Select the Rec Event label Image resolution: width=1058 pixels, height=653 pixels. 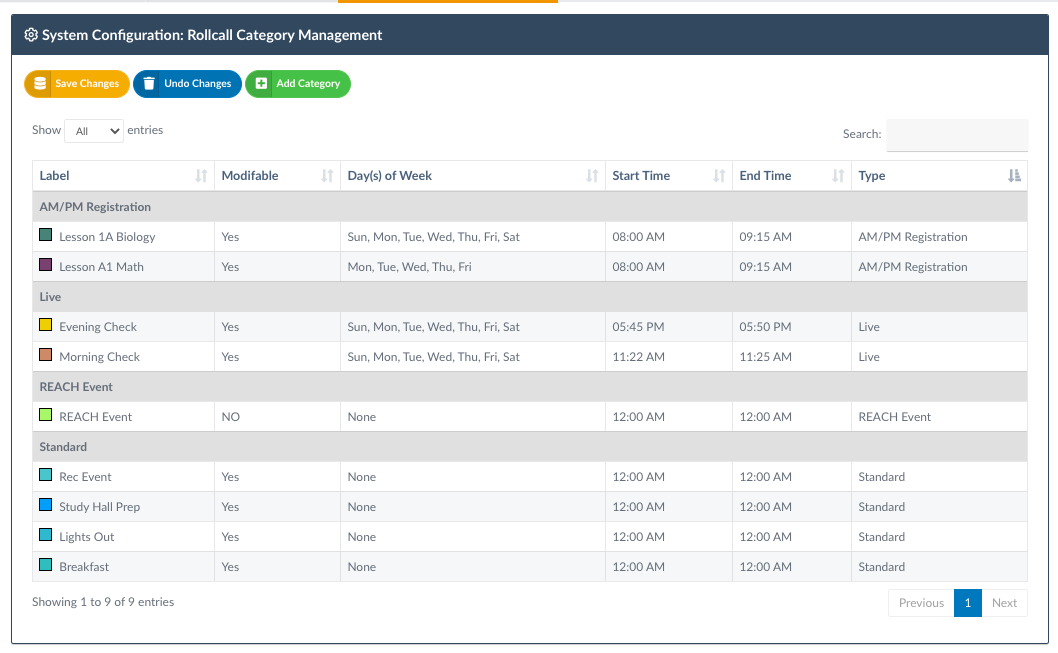[x=85, y=477]
